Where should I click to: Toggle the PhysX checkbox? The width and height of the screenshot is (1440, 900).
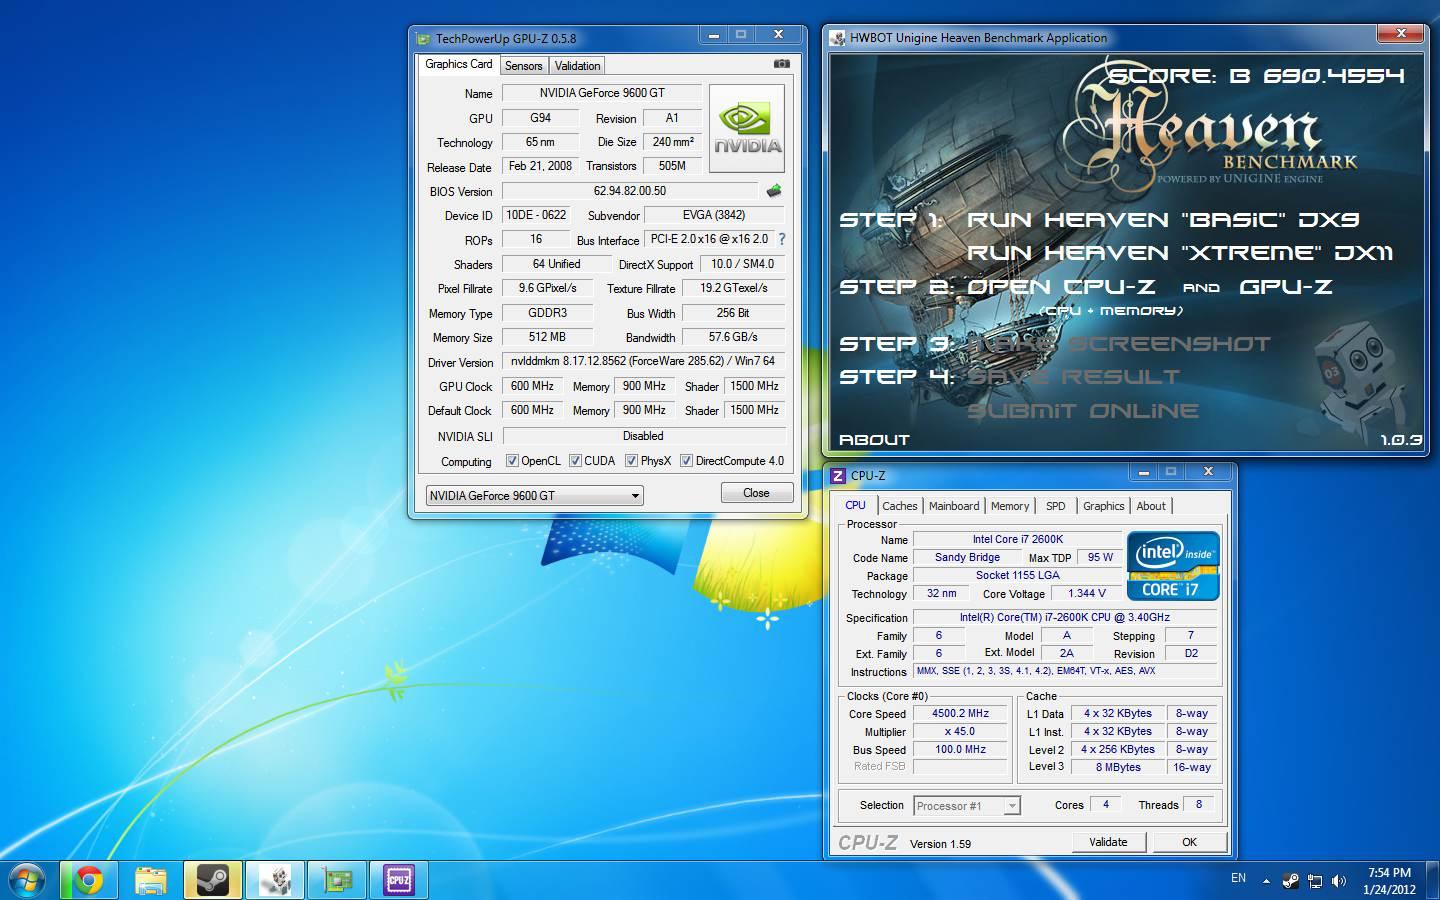tap(631, 461)
